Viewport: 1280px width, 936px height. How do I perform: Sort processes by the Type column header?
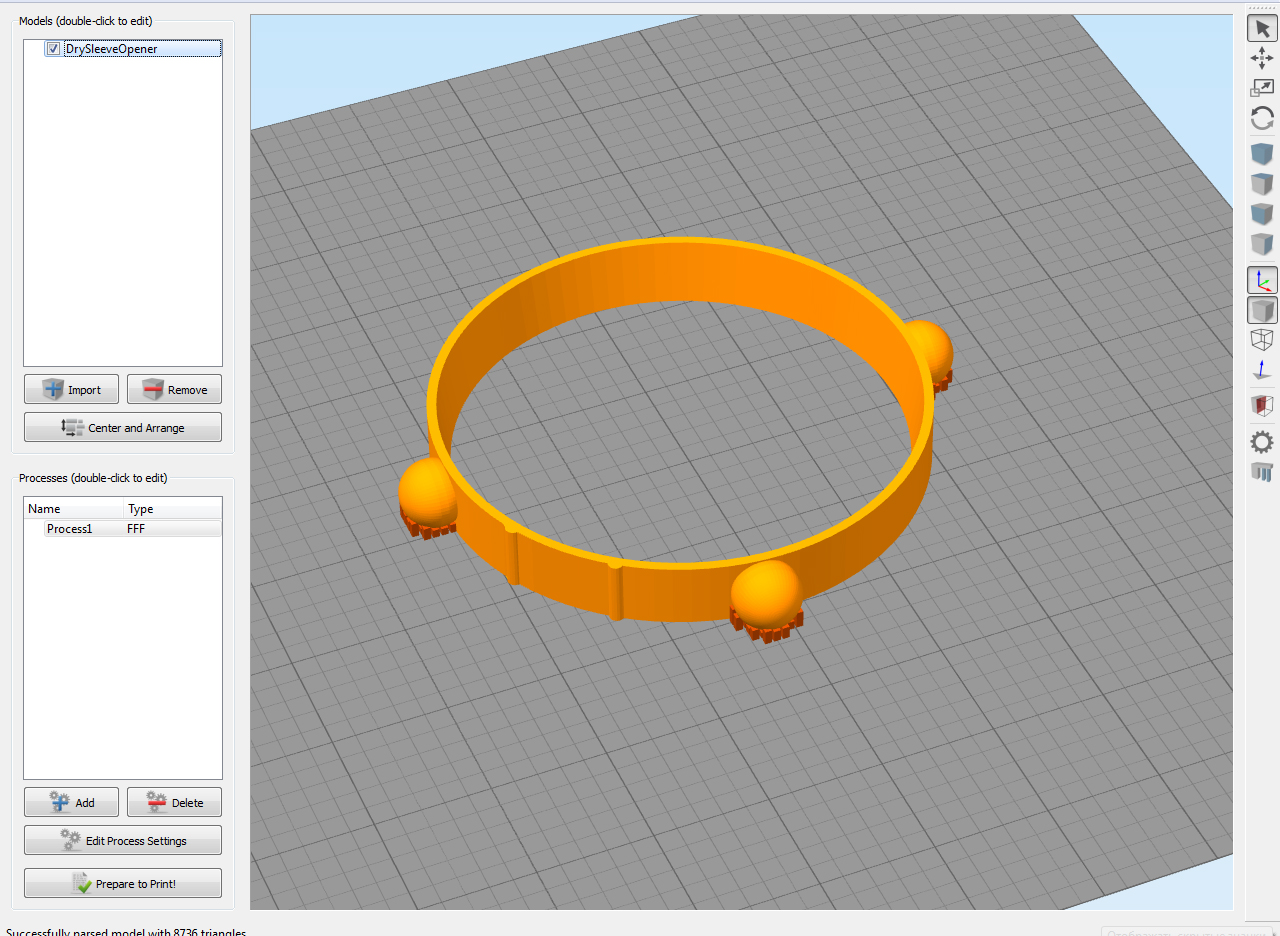tap(172, 509)
